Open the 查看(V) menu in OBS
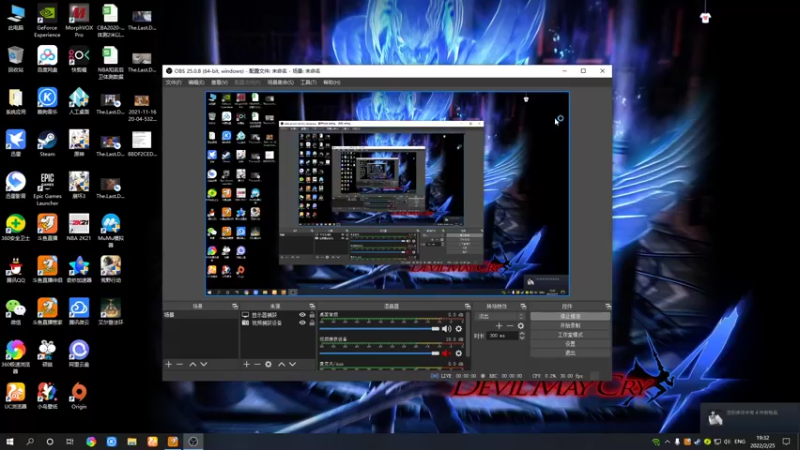This screenshot has width=800, height=450. (x=219, y=82)
